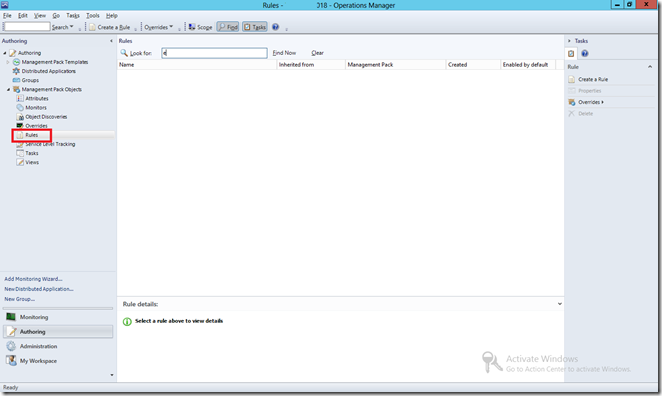The width and height of the screenshot is (662, 396).
Task: Sort by Management Pack column header
Action: point(396,65)
